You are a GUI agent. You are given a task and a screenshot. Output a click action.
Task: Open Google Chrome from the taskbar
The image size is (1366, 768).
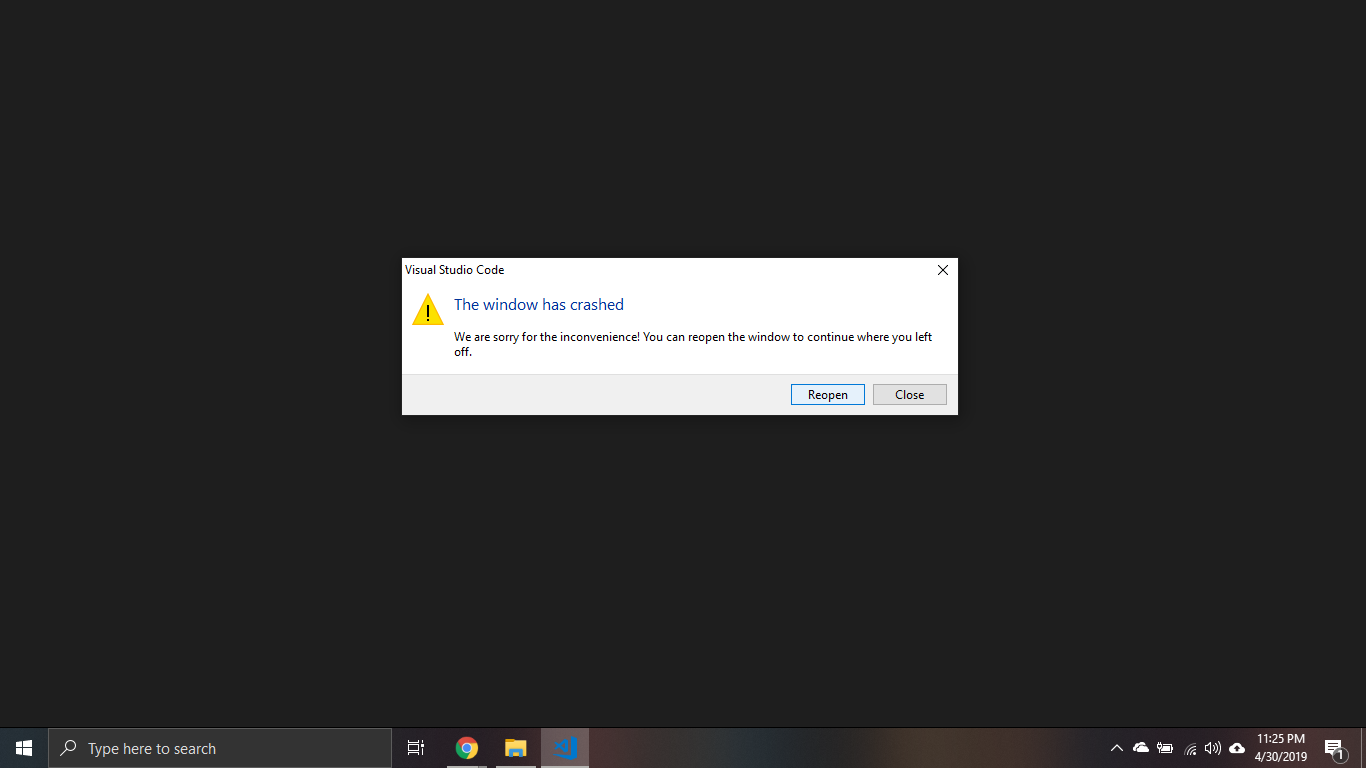click(x=467, y=748)
